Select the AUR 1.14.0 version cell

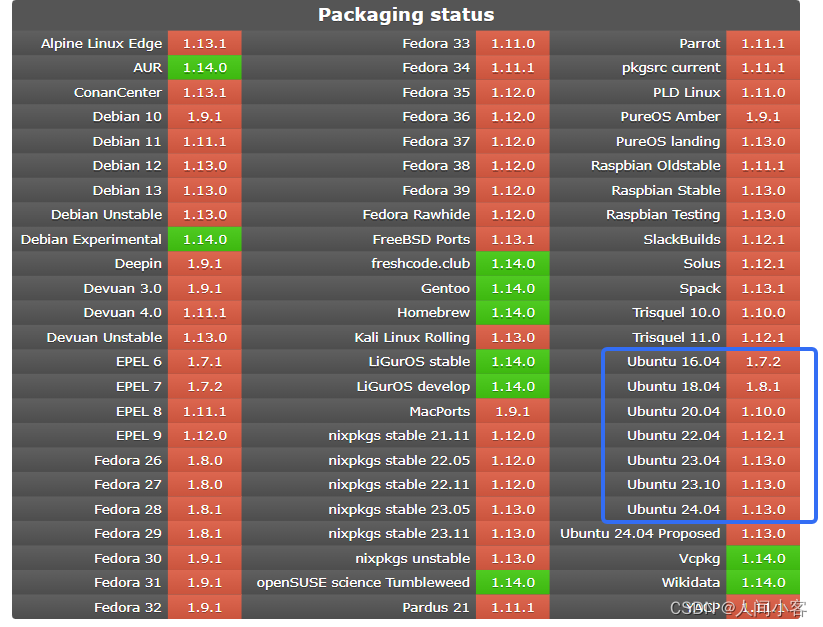pos(205,68)
